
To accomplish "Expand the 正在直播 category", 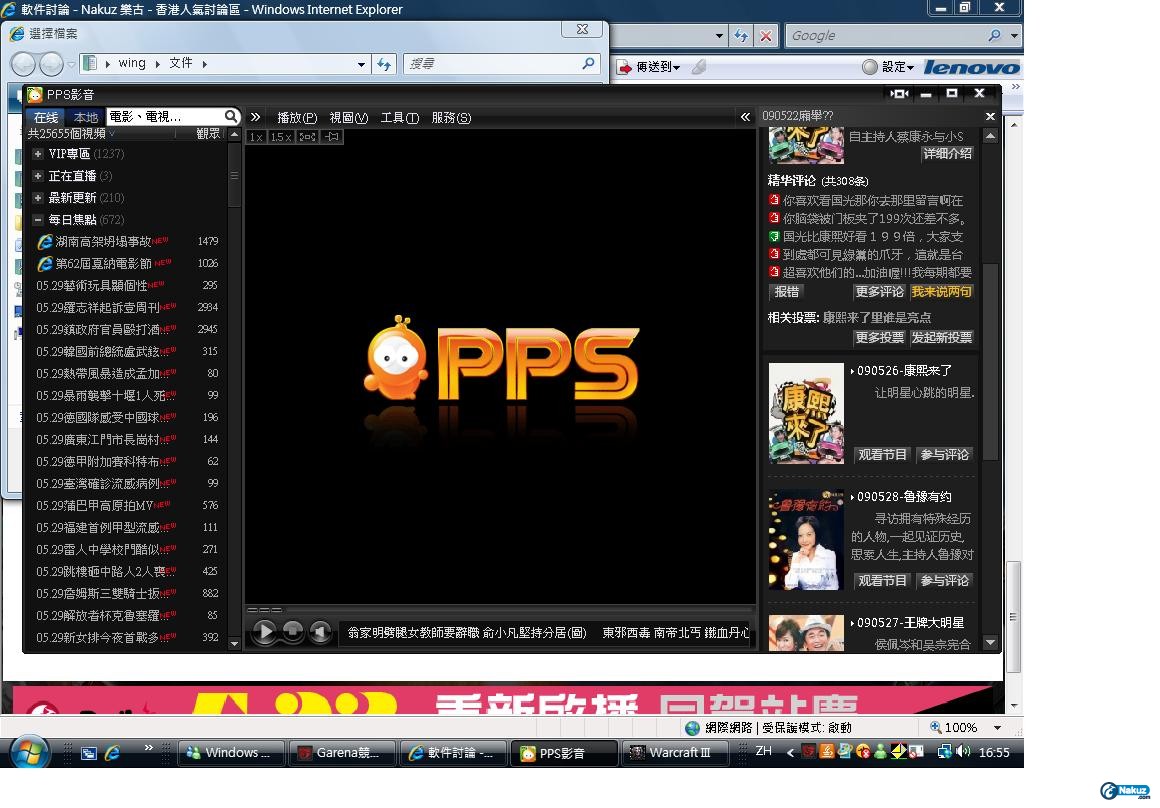I will click(x=37, y=176).
